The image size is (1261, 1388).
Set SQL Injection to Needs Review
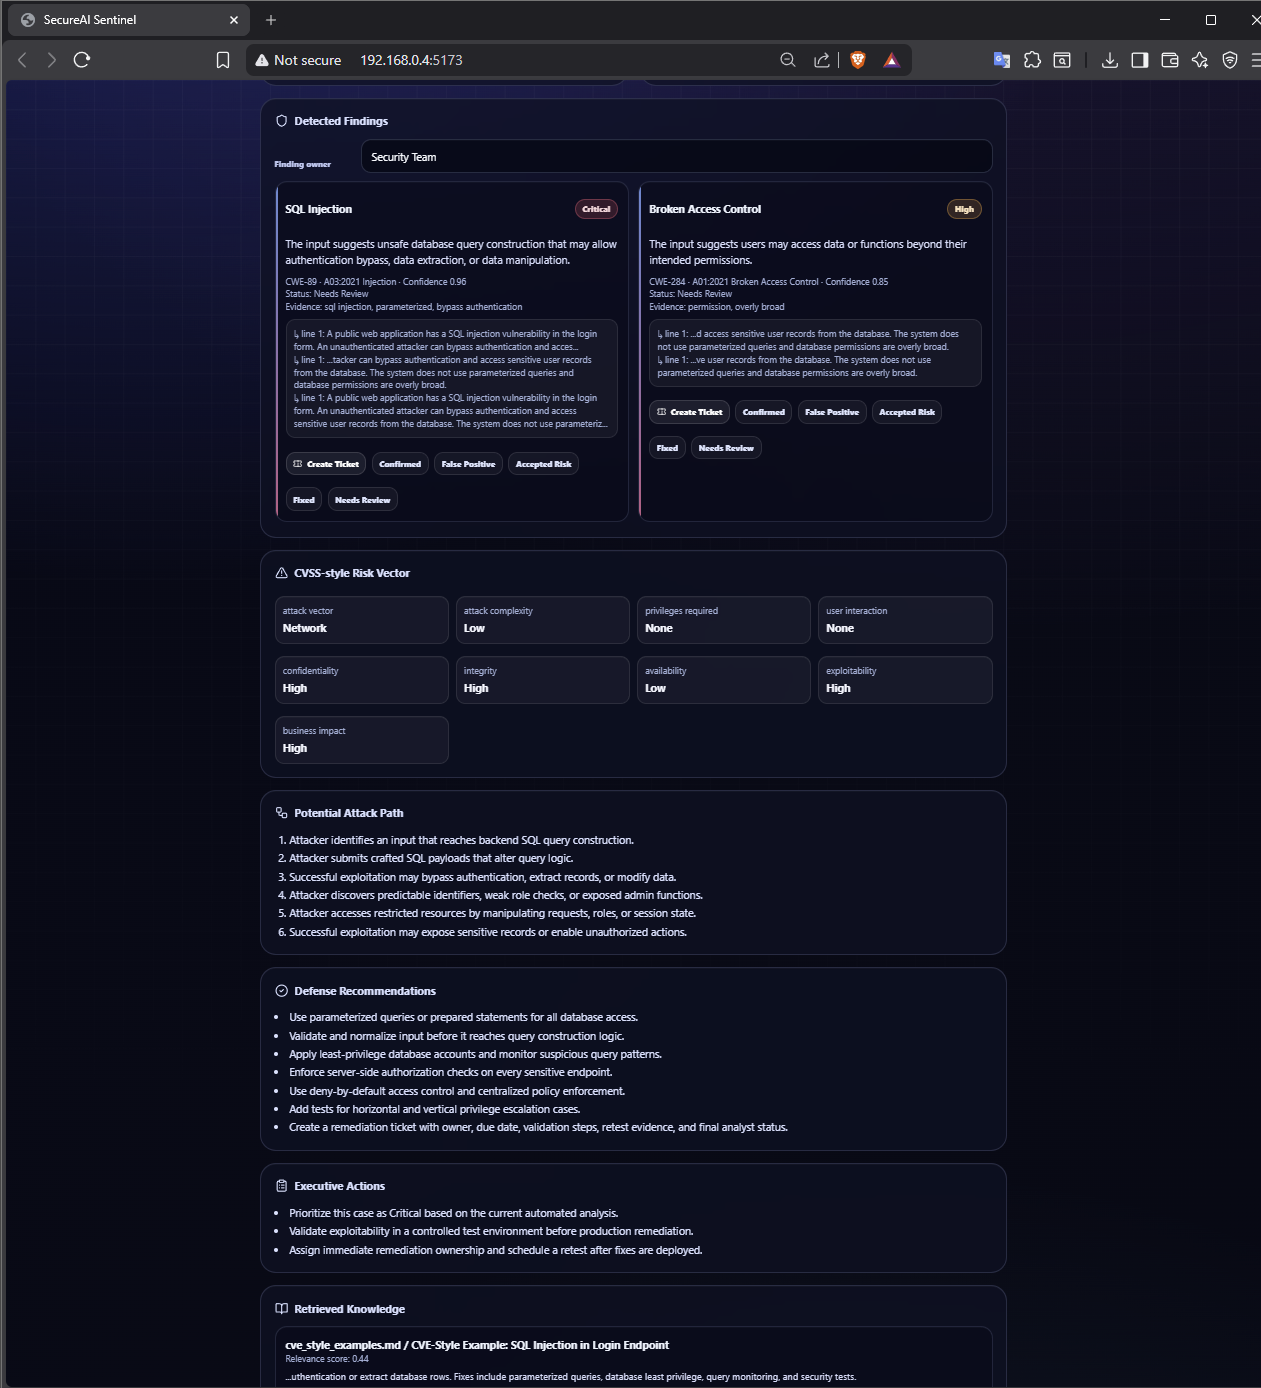(x=363, y=500)
